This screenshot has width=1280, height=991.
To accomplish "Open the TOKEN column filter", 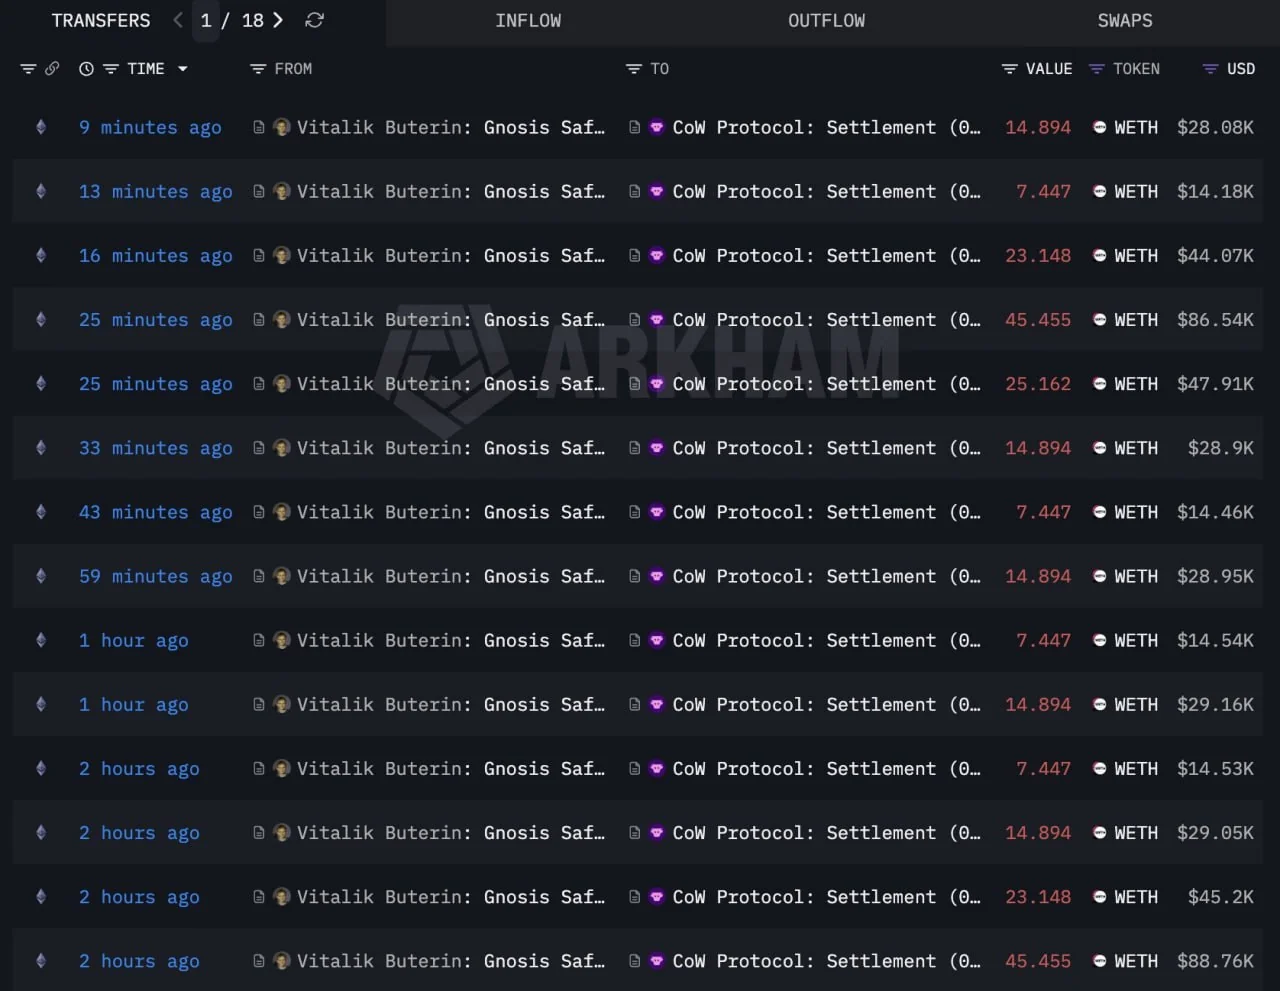I will (1097, 69).
